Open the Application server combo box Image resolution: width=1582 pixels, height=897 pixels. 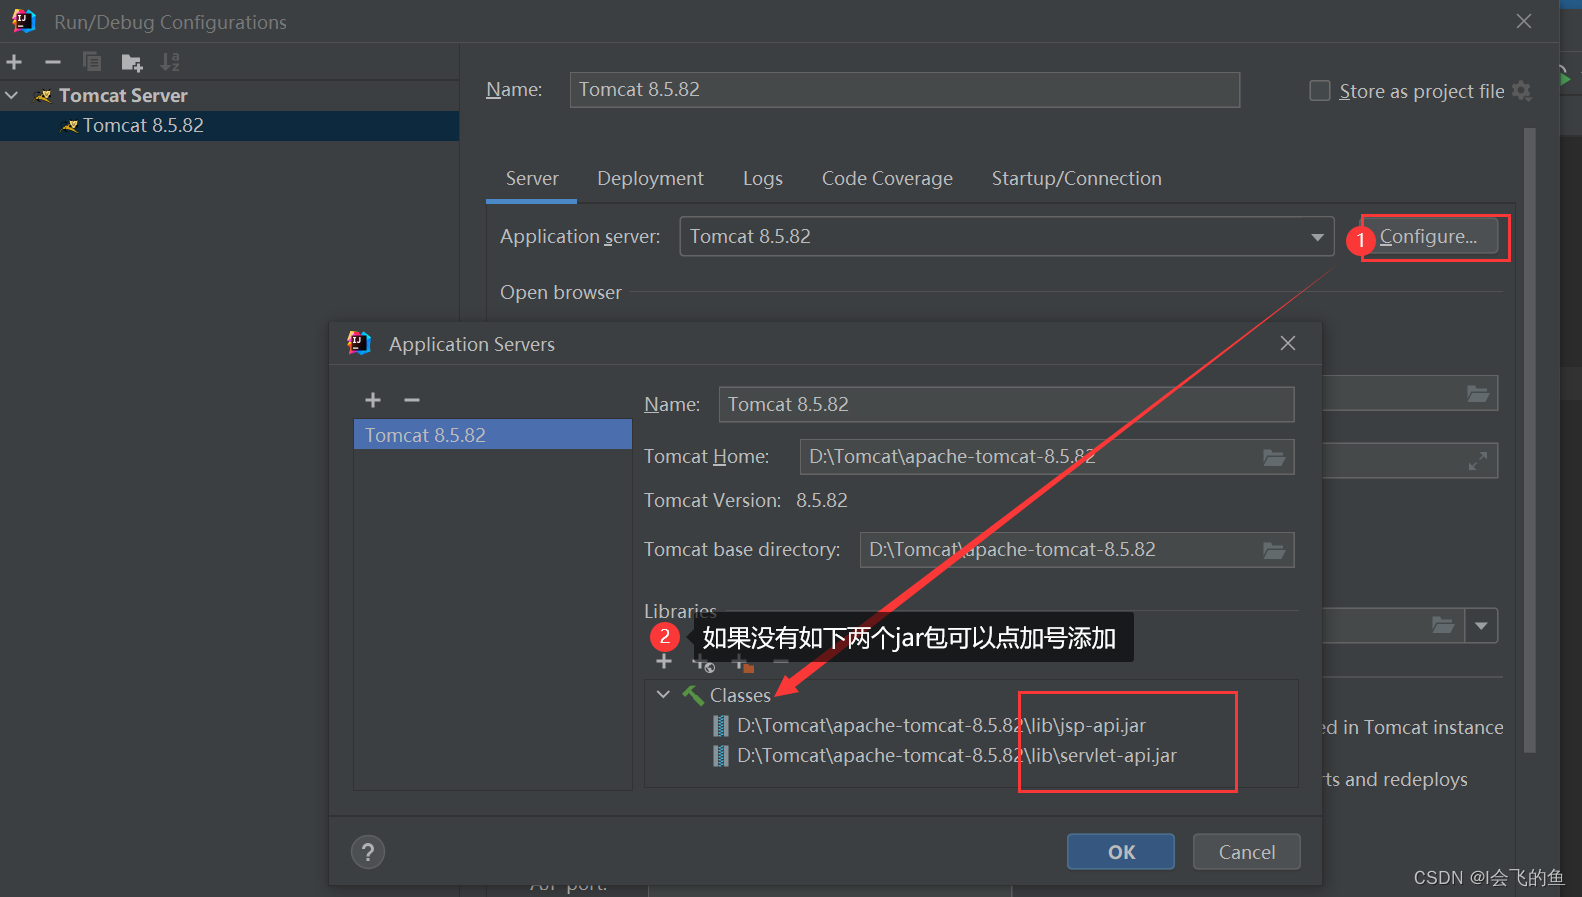[1006, 237]
